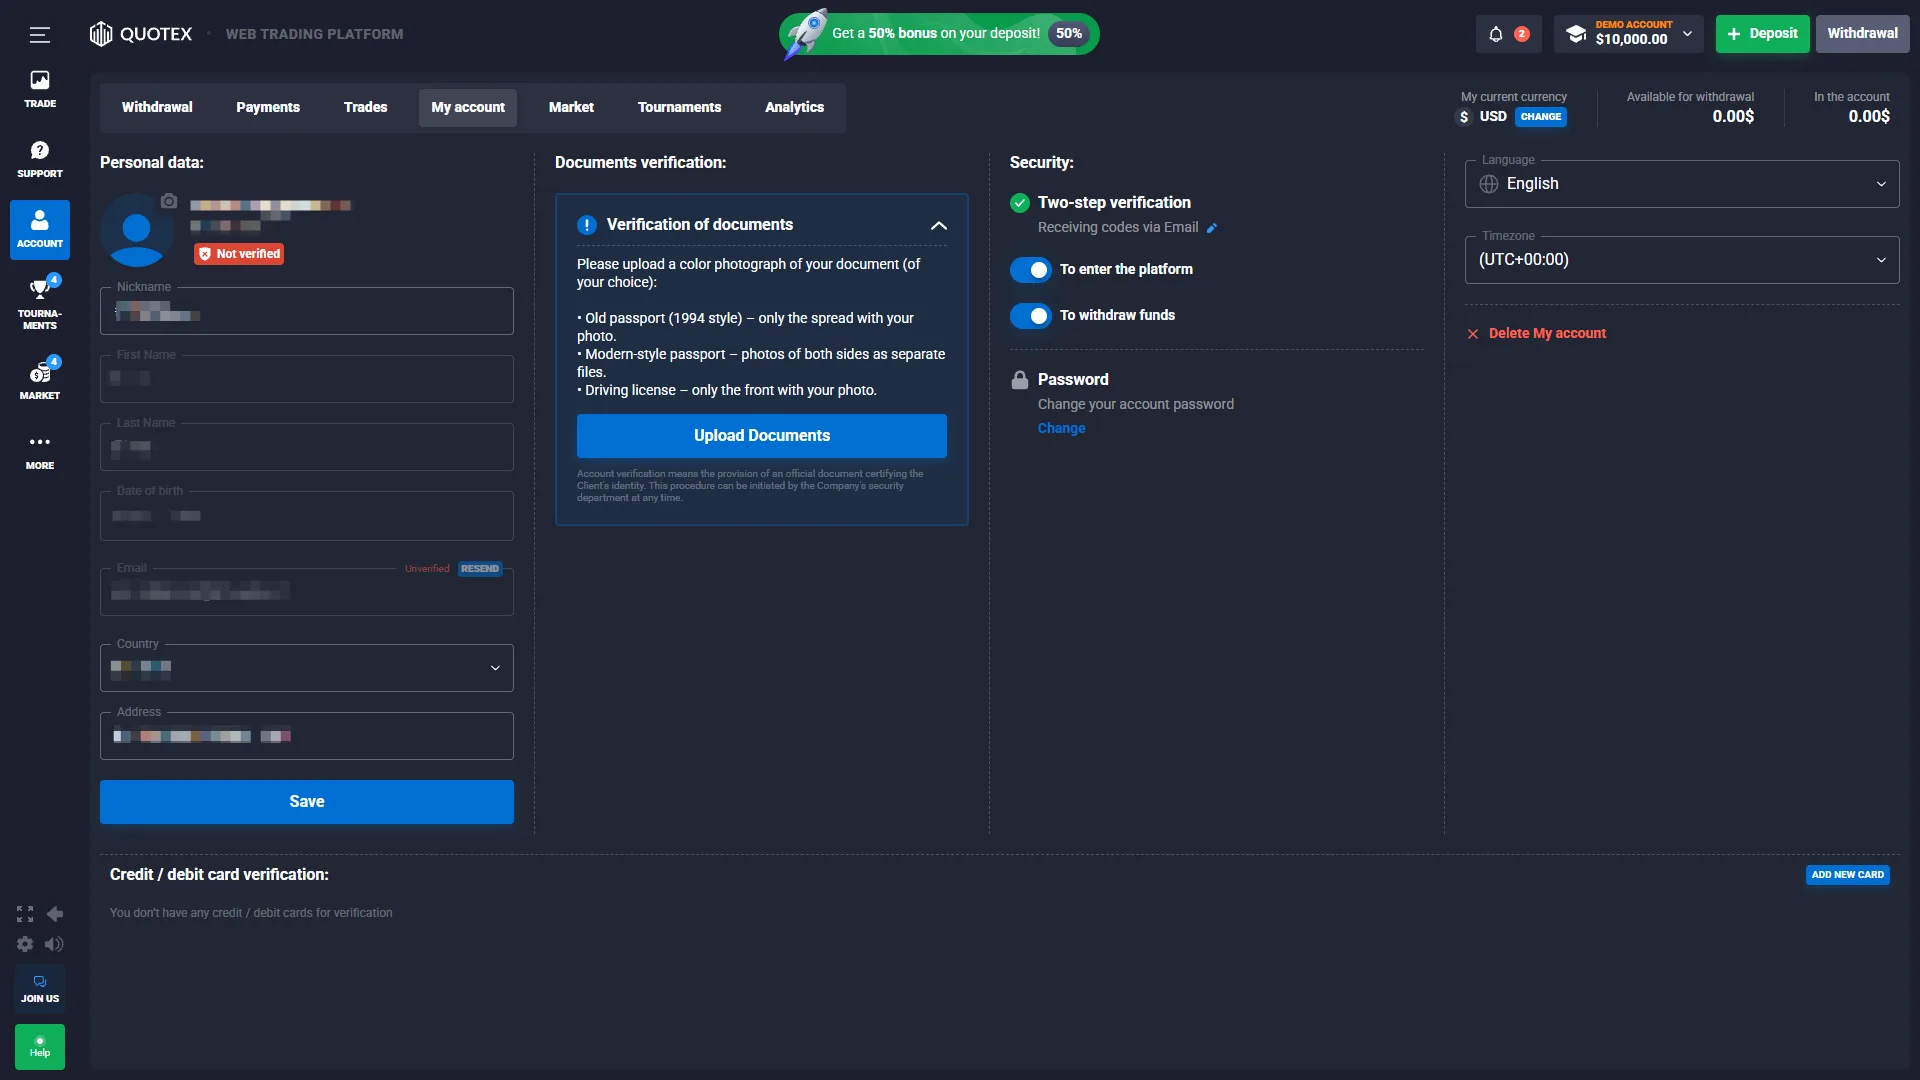Open the Language dropdown
Screen dimensions: 1920x1080
[x=1682, y=184]
